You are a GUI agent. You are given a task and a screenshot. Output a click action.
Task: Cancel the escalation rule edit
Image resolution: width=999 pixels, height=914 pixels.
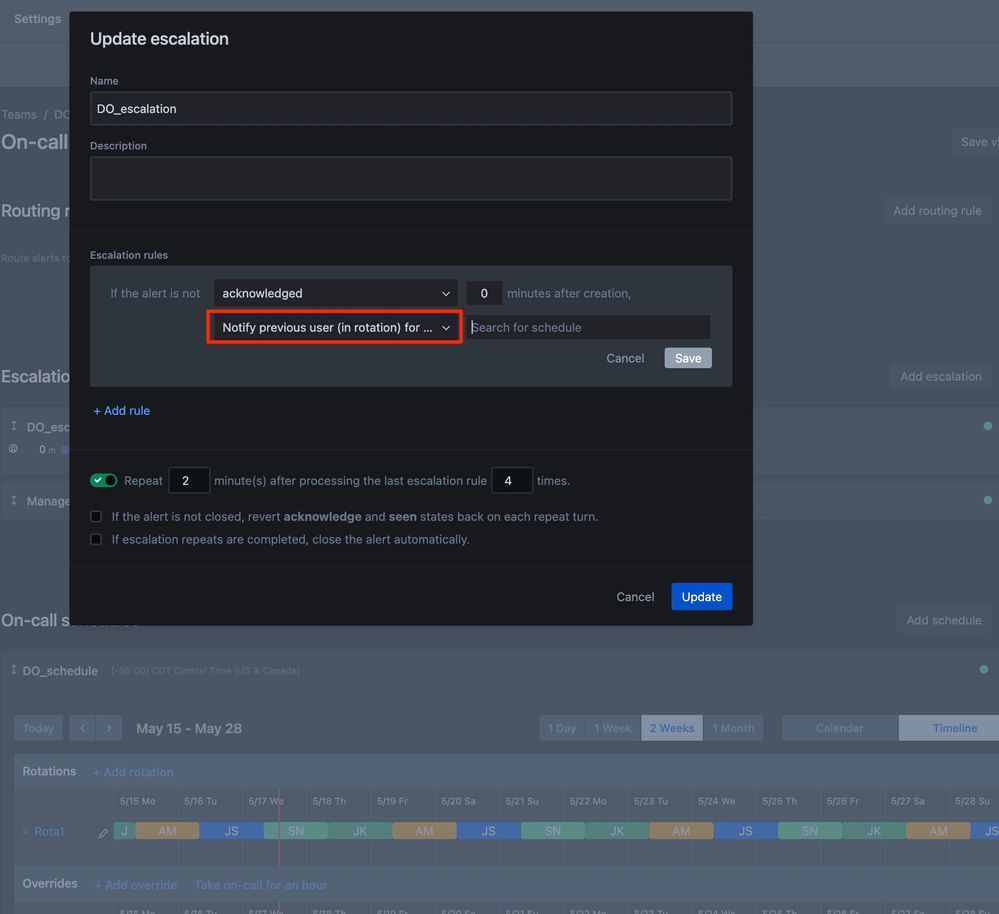tap(624, 358)
